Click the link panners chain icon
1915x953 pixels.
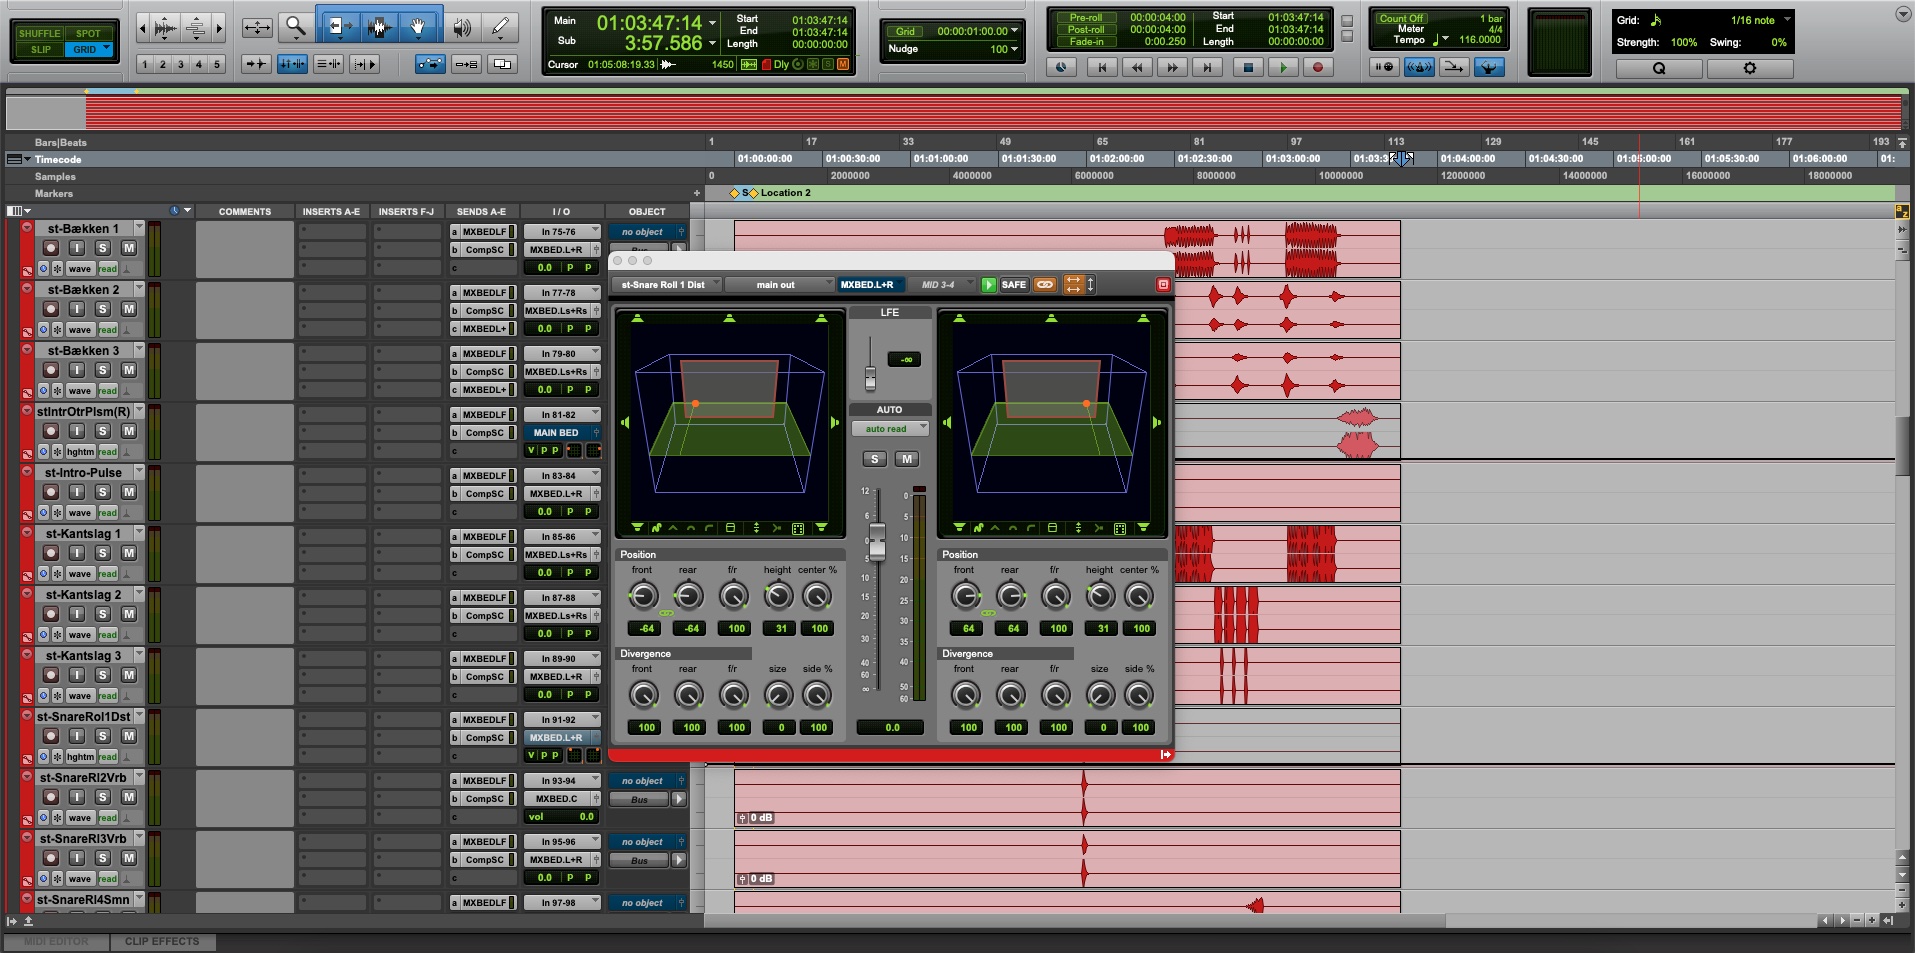coord(1045,285)
